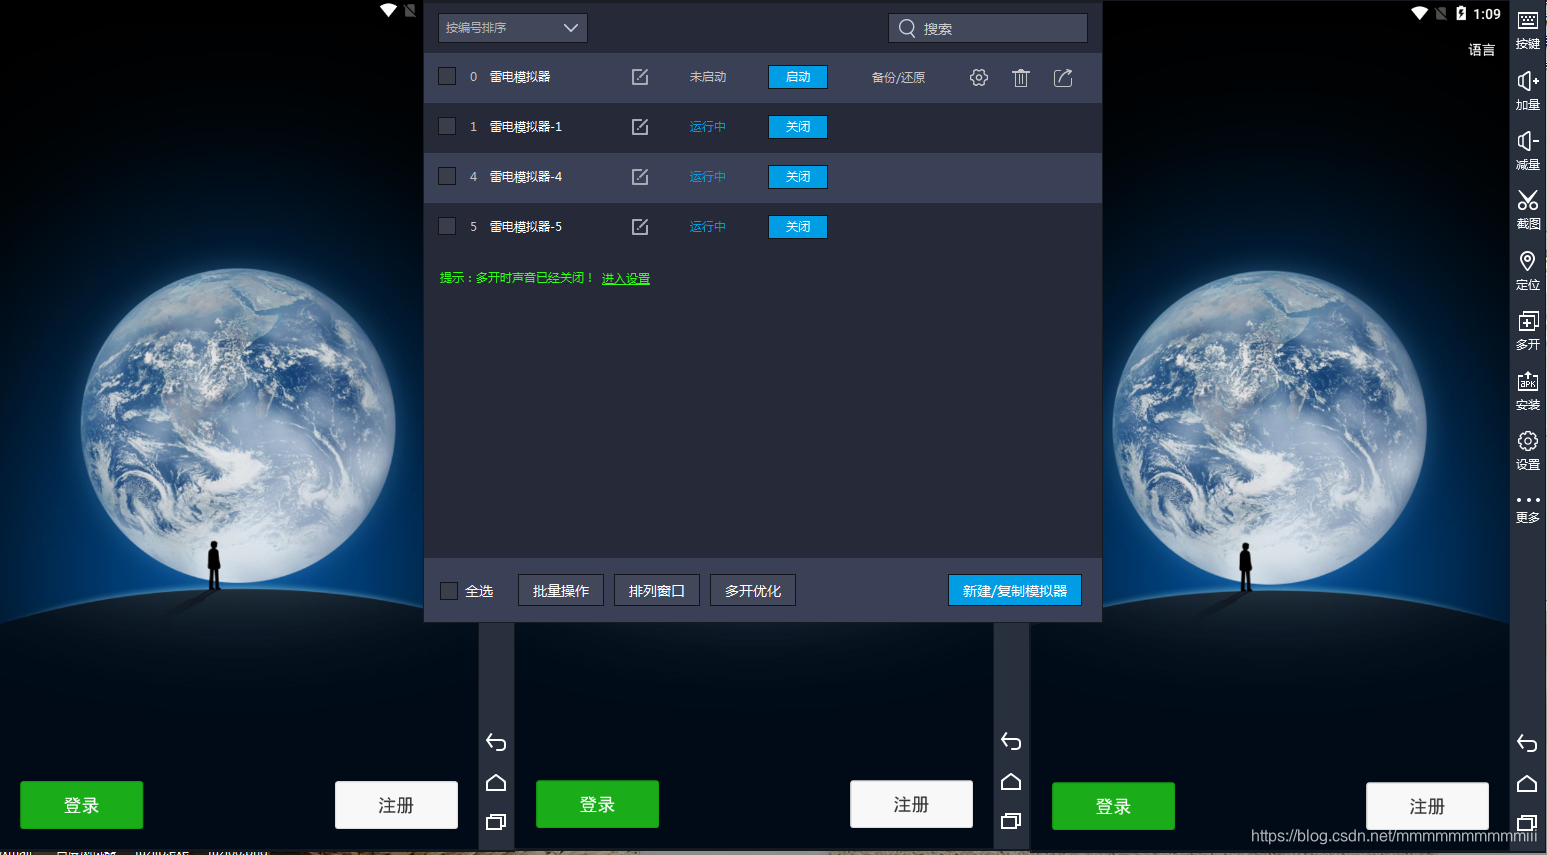This screenshot has height=855, width=1547.
Task: Click 注册 in right emulator window
Action: (x=1427, y=806)
